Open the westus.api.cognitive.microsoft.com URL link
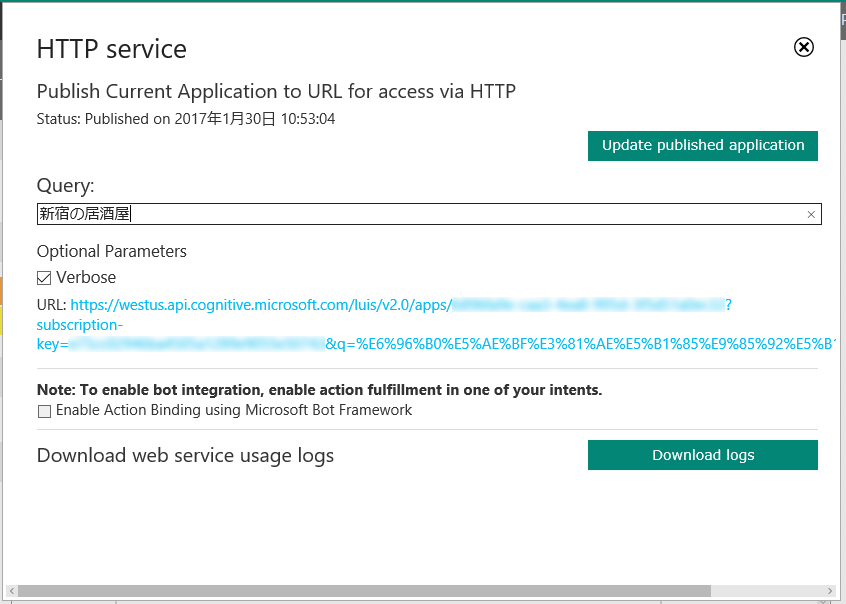846x604 pixels. [260, 305]
